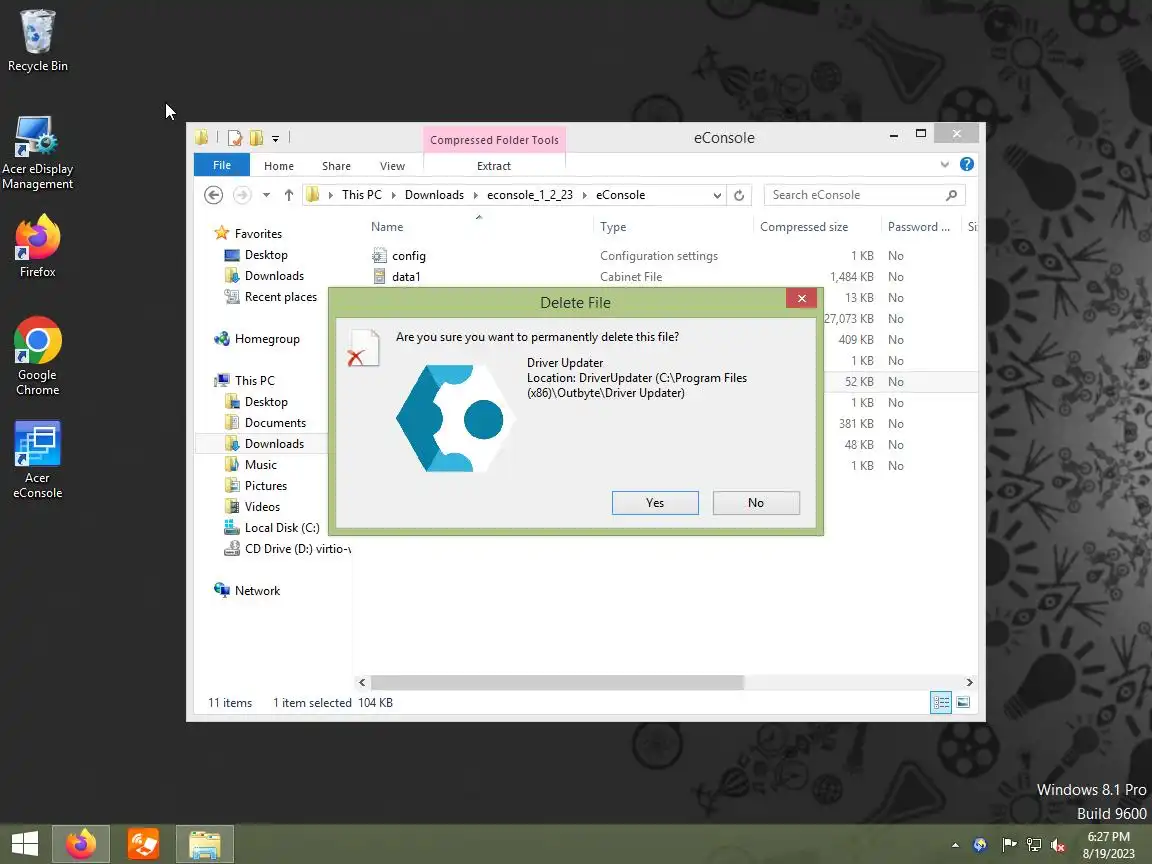The width and height of the screenshot is (1152, 864).
Task: Open the recent locations dropdown arrow
Action: pyautogui.click(x=266, y=195)
